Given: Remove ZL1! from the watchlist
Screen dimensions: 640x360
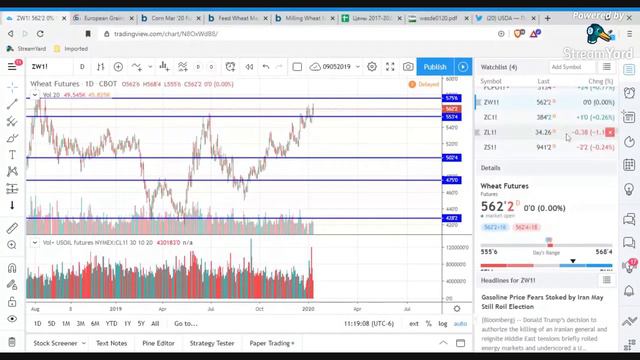Looking at the screenshot, I should pos(610,132).
